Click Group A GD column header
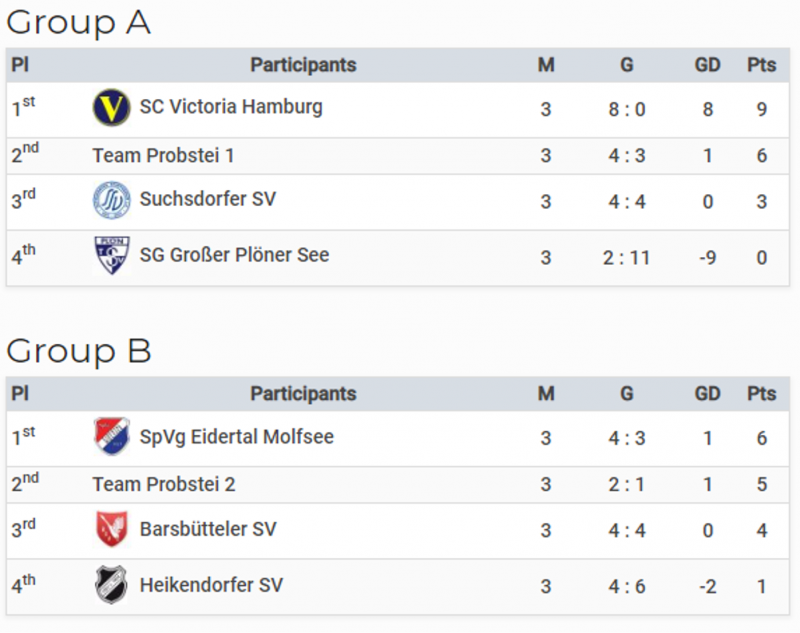The width and height of the screenshot is (800, 633). coord(707,65)
